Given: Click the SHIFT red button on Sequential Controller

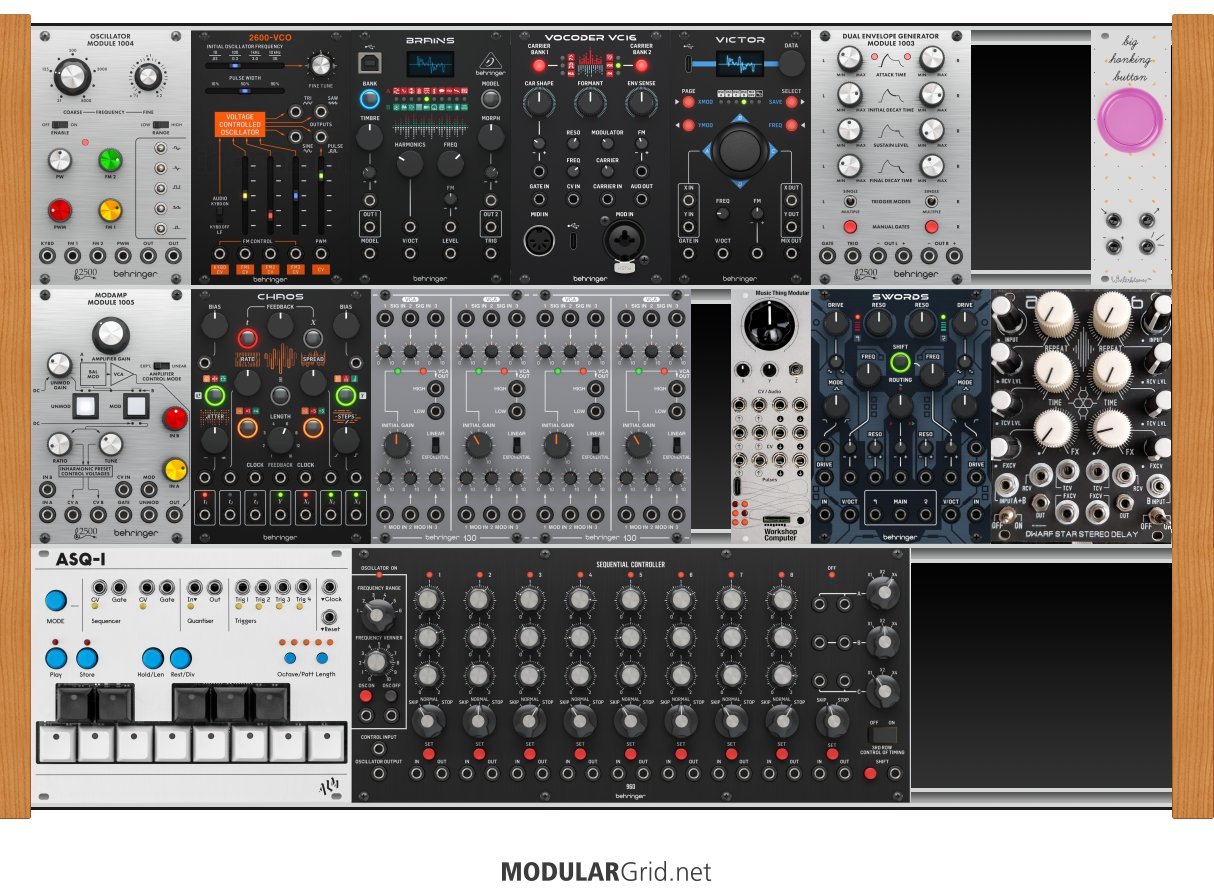Looking at the screenshot, I should (x=871, y=773).
